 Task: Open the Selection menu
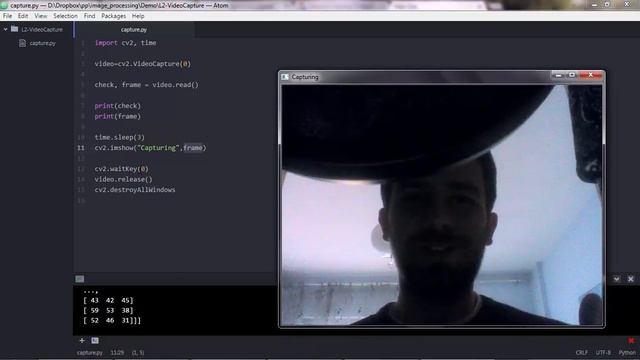pyautogui.click(x=65, y=16)
